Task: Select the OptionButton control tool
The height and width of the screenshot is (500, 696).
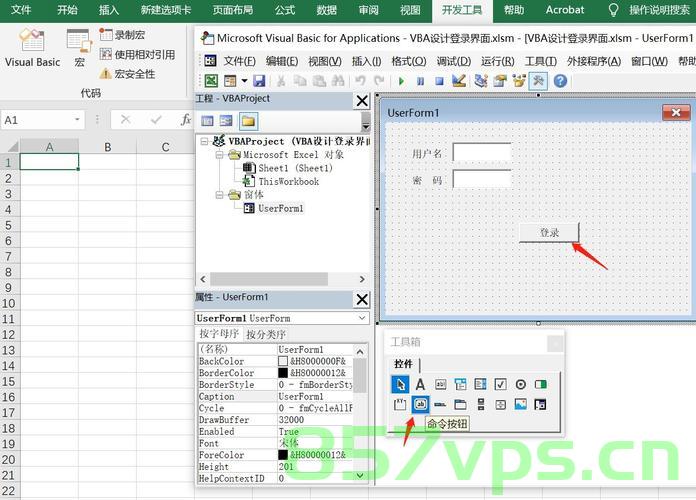Action: click(521, 385)
